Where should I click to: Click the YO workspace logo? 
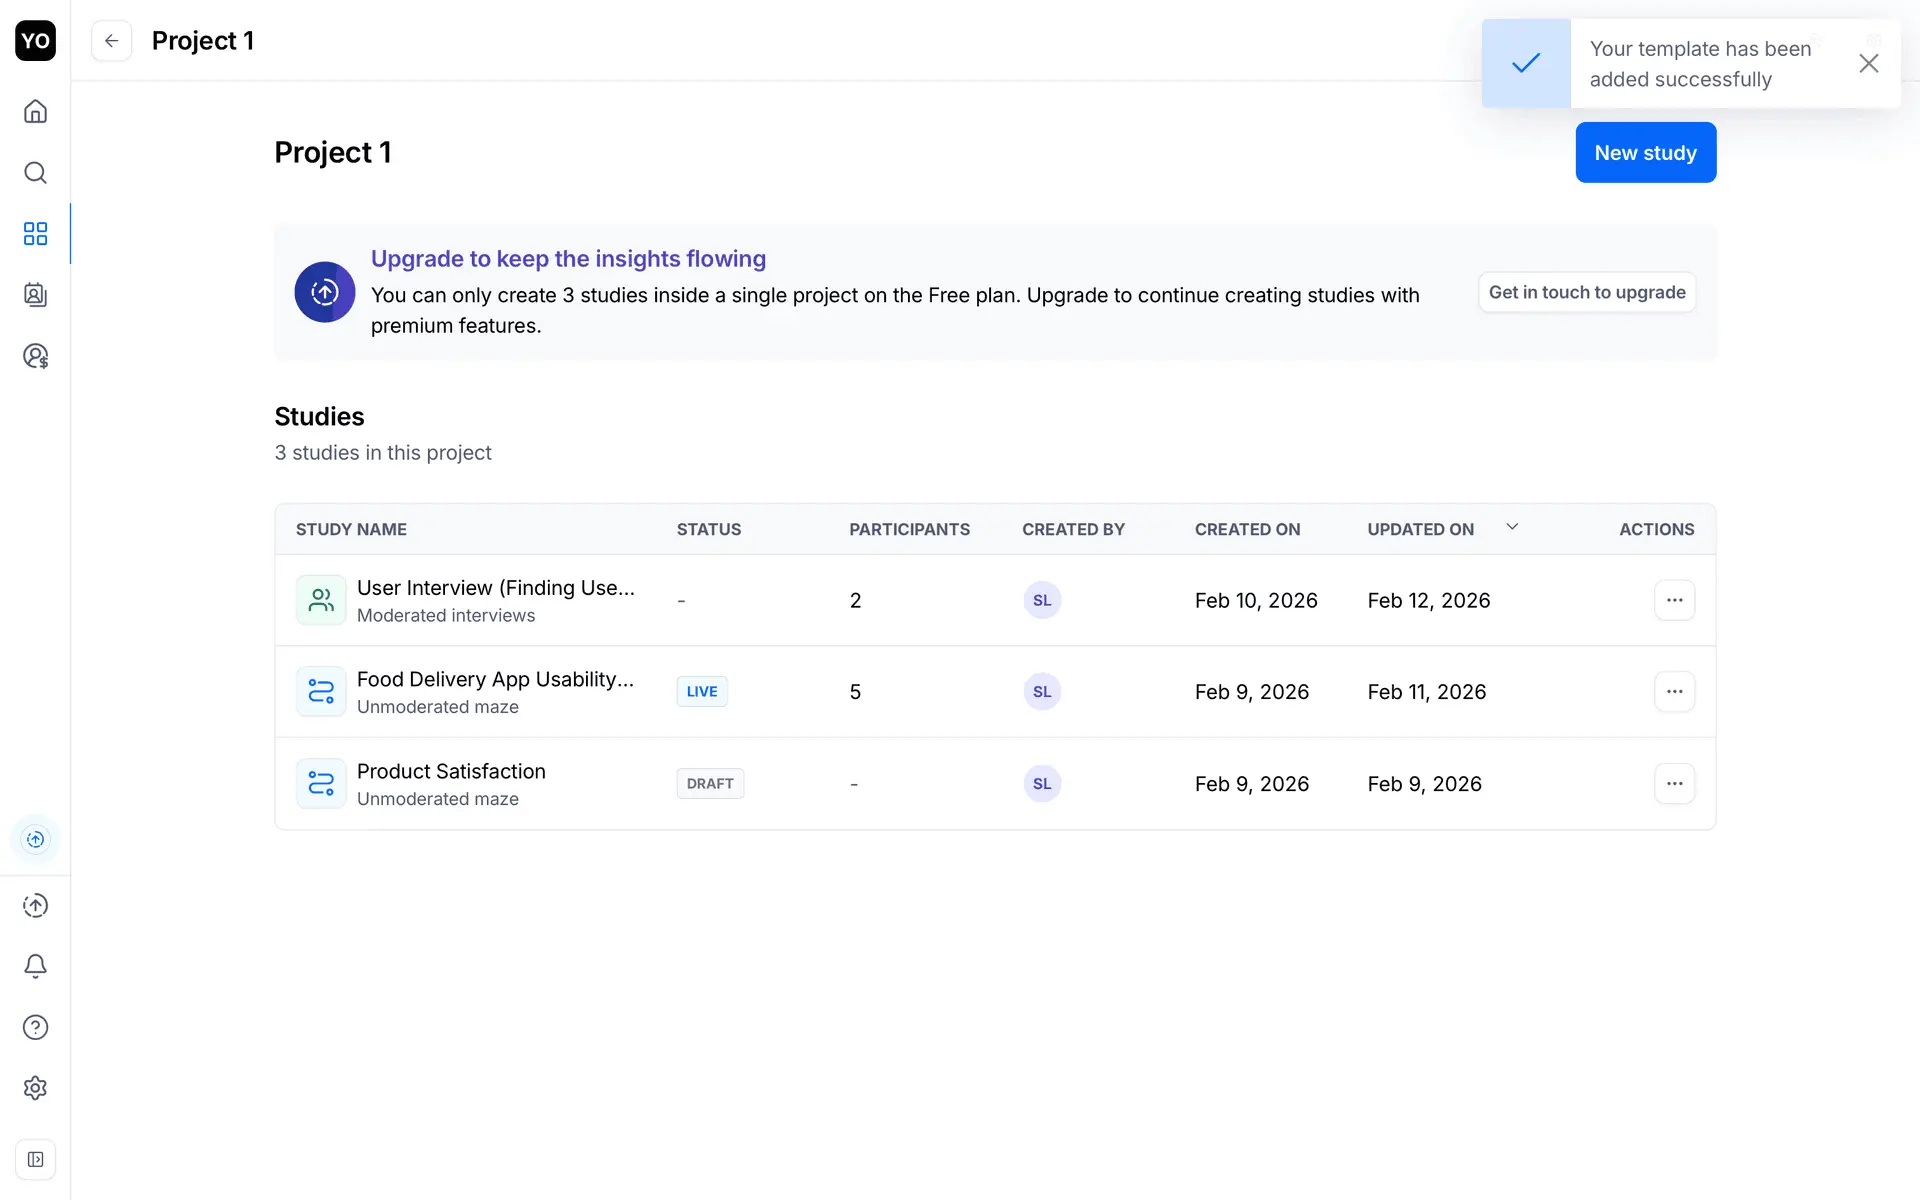pos(35,41)
